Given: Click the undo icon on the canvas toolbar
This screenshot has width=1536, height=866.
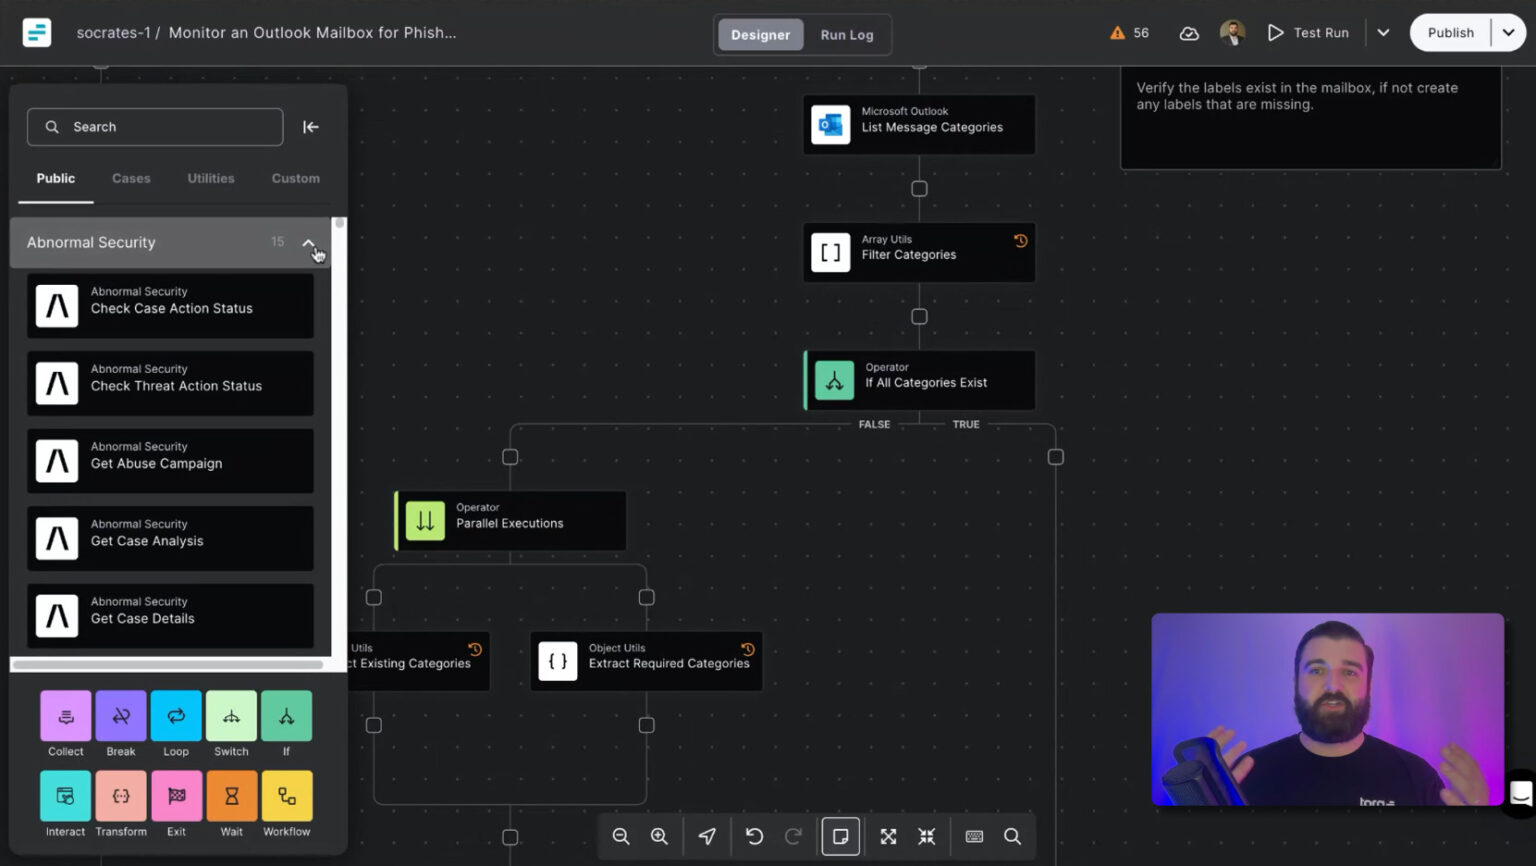Looking at the screenshot, I should click(x=755, y=836).
